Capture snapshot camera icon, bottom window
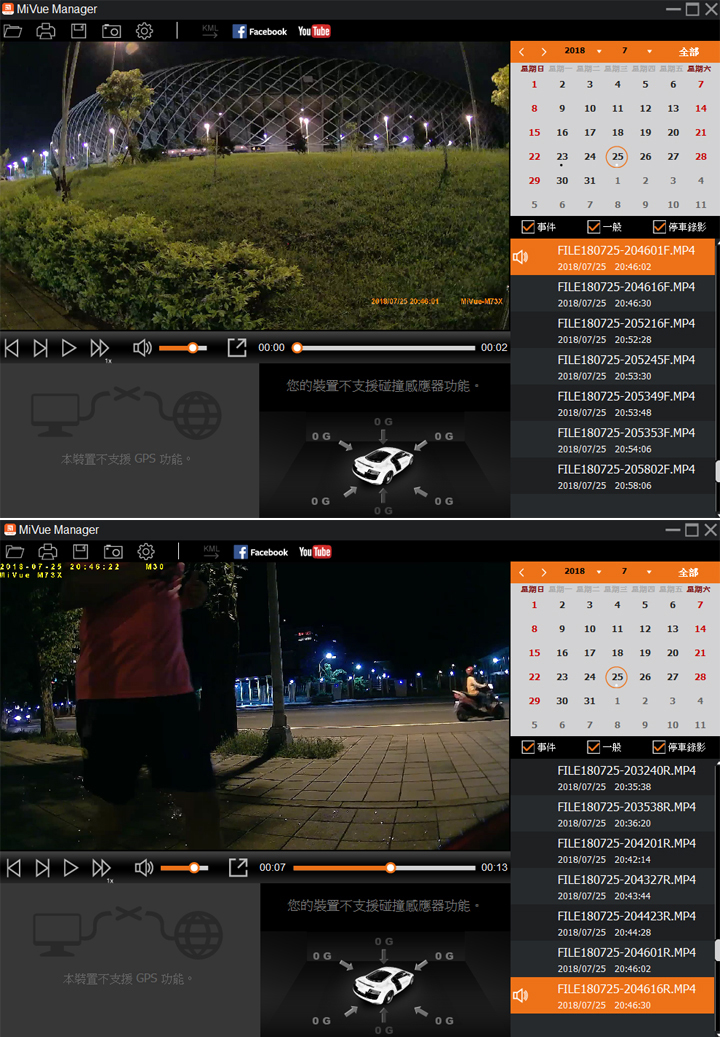720x1037 pixels. [x=113, y=552]
